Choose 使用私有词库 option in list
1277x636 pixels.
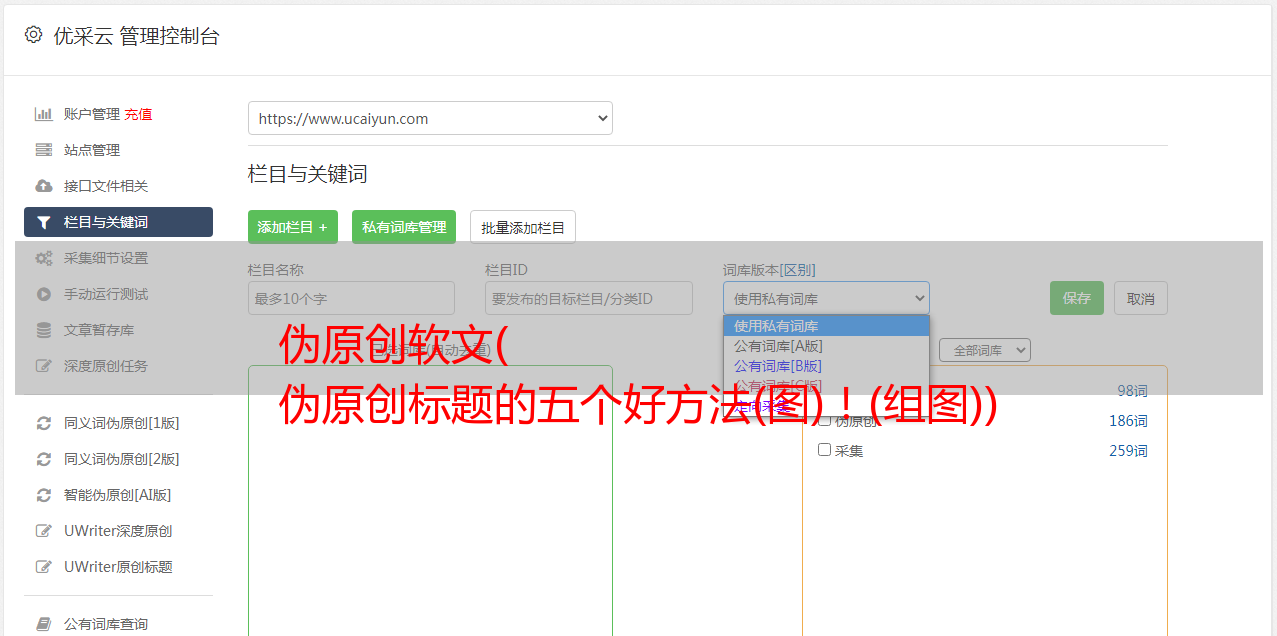coord(826,326)
